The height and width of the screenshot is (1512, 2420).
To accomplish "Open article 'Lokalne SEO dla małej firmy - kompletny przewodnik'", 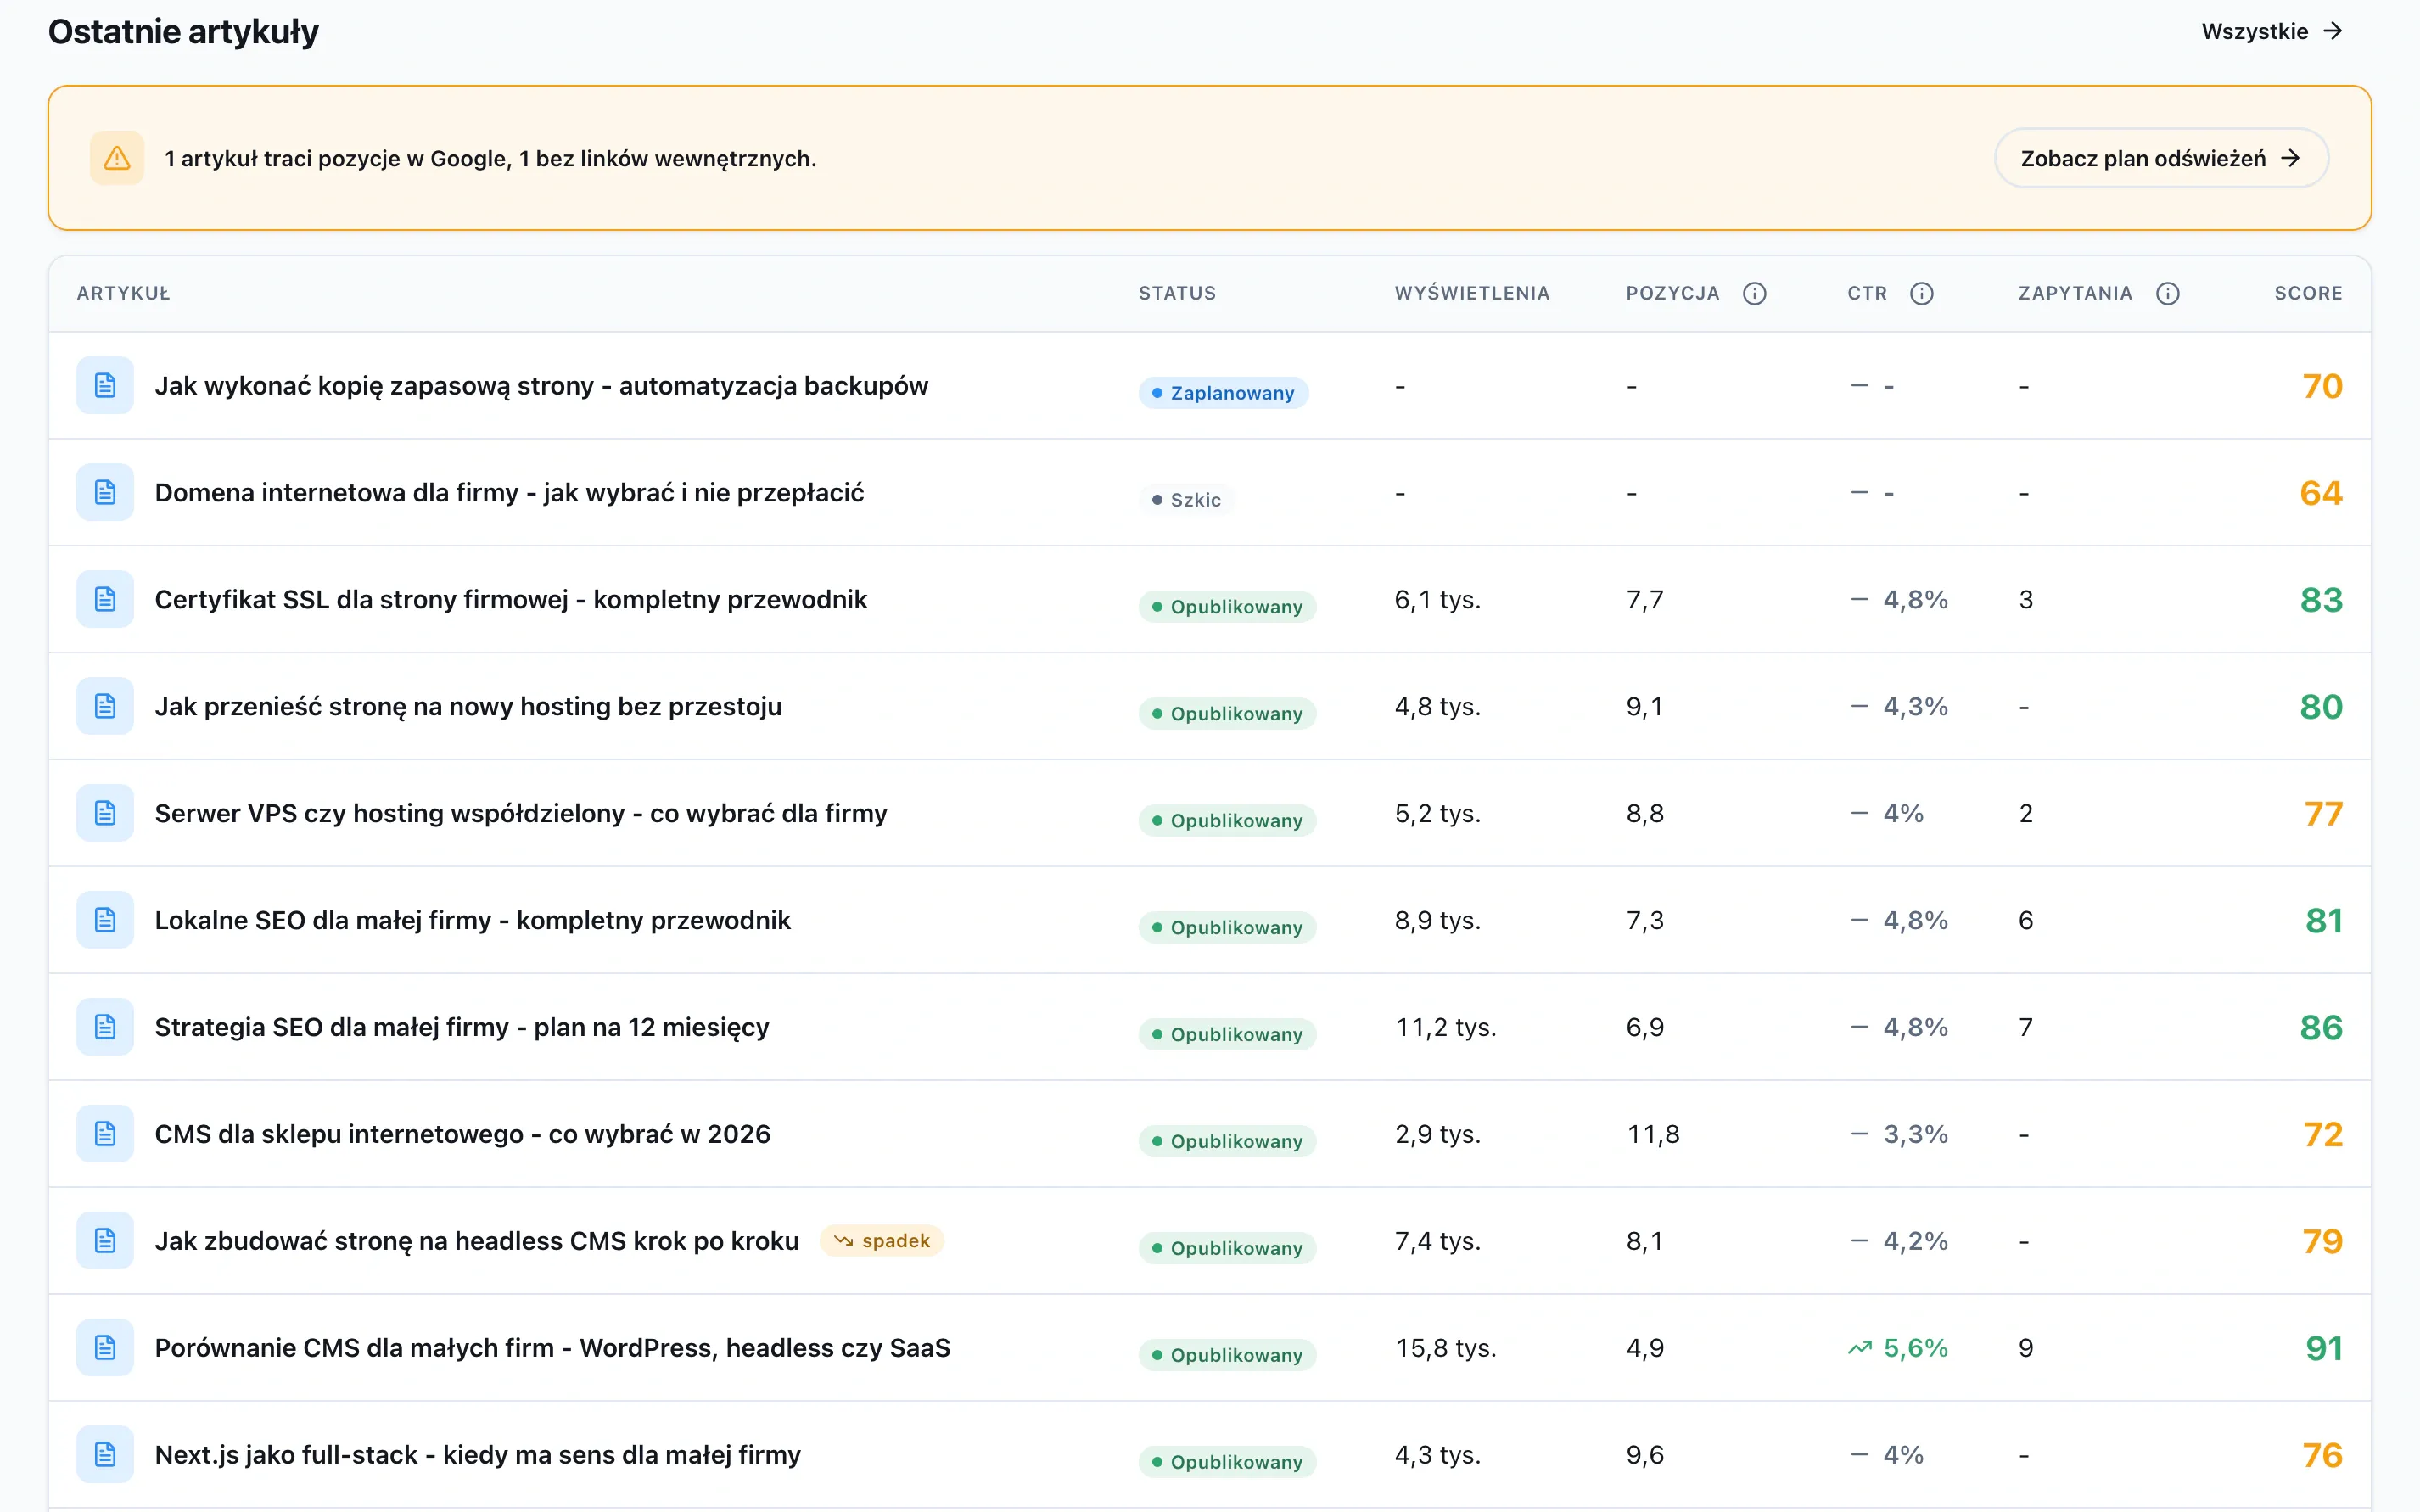I will (473, 921).
